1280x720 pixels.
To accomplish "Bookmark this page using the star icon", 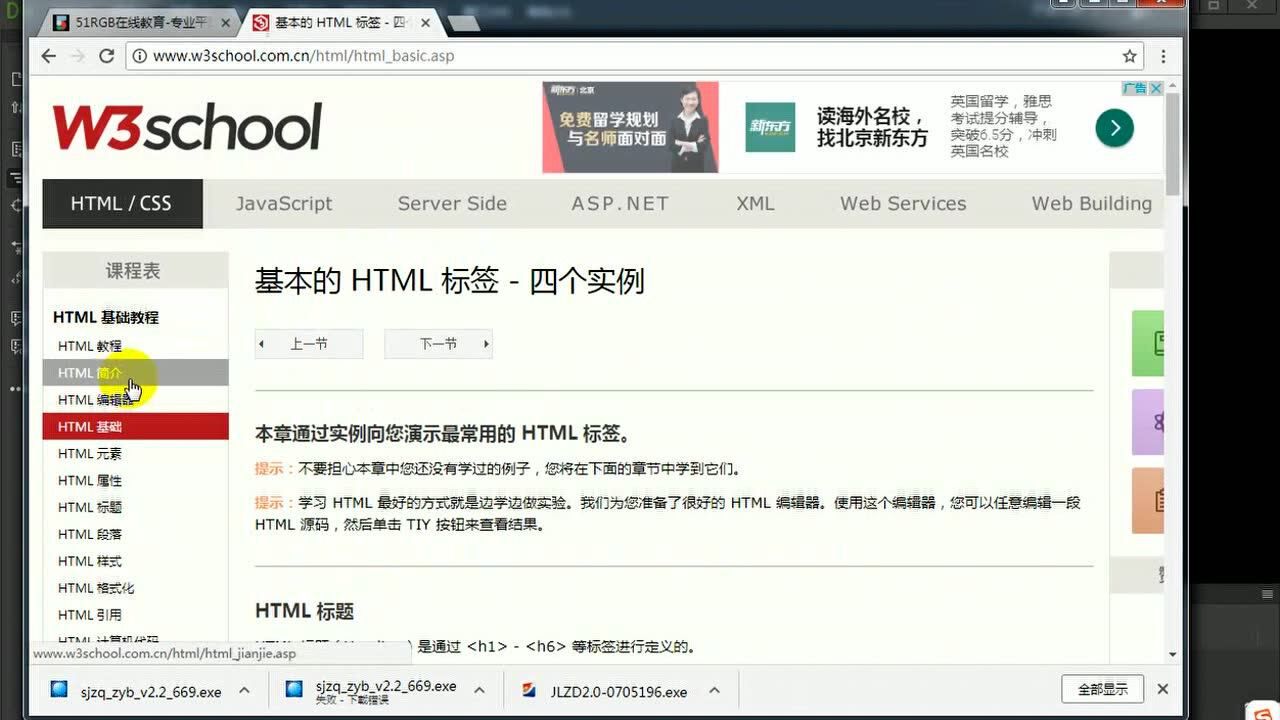I will pyautogui.click(x=1129, y=56).
